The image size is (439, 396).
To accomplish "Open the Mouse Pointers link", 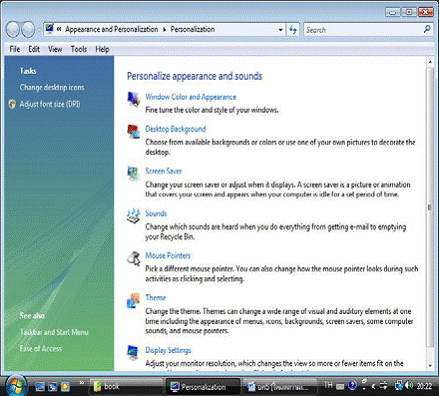I will 168,256.
